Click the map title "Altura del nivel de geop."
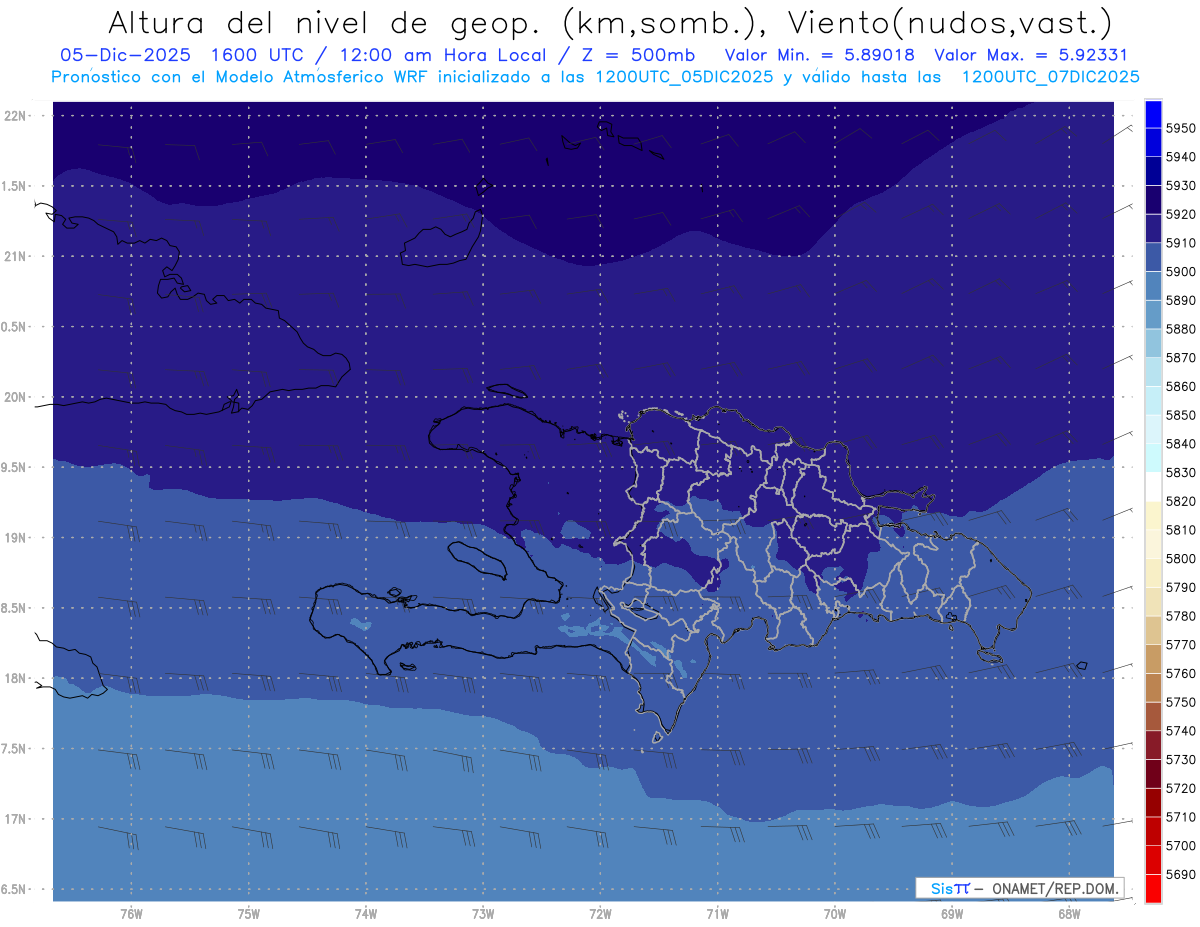Screen dimensions: 1200x927 pos(324,22)
